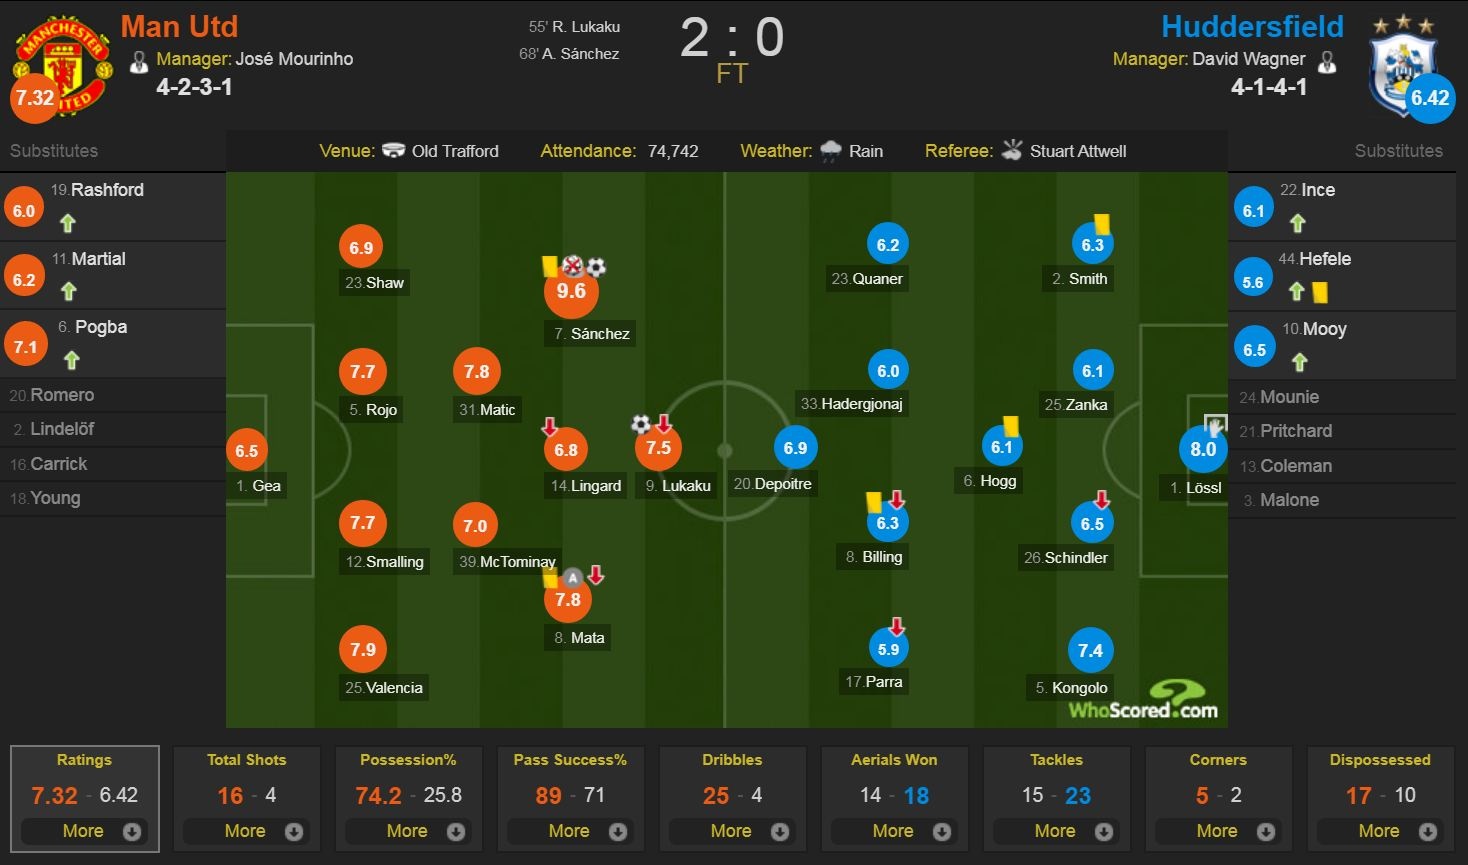
Task: Select substitute Pogba in Man Utd list
Action: point(101,327)
